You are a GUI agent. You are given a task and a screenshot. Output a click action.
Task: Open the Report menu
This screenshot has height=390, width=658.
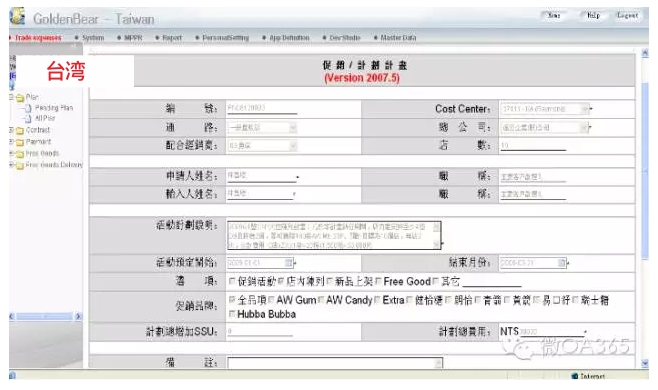pos(172,38)
